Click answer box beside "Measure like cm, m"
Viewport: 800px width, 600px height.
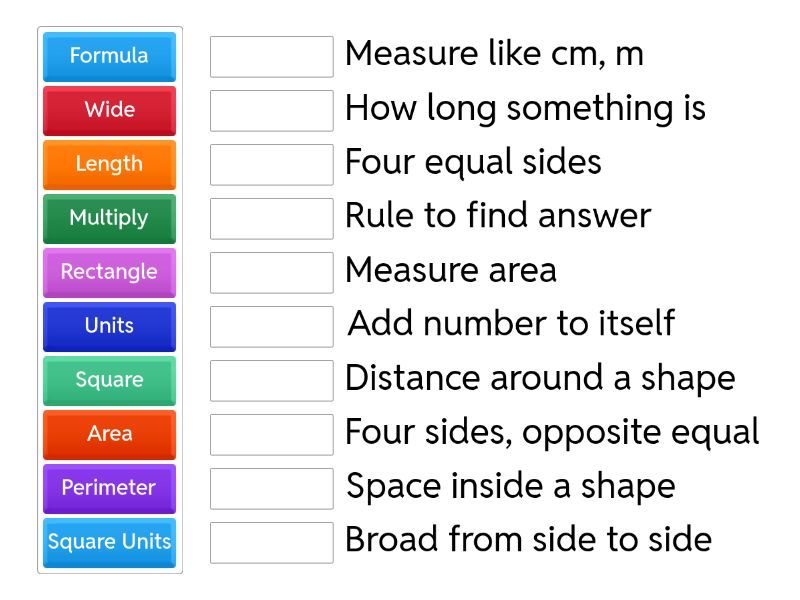tap(272, 56)
